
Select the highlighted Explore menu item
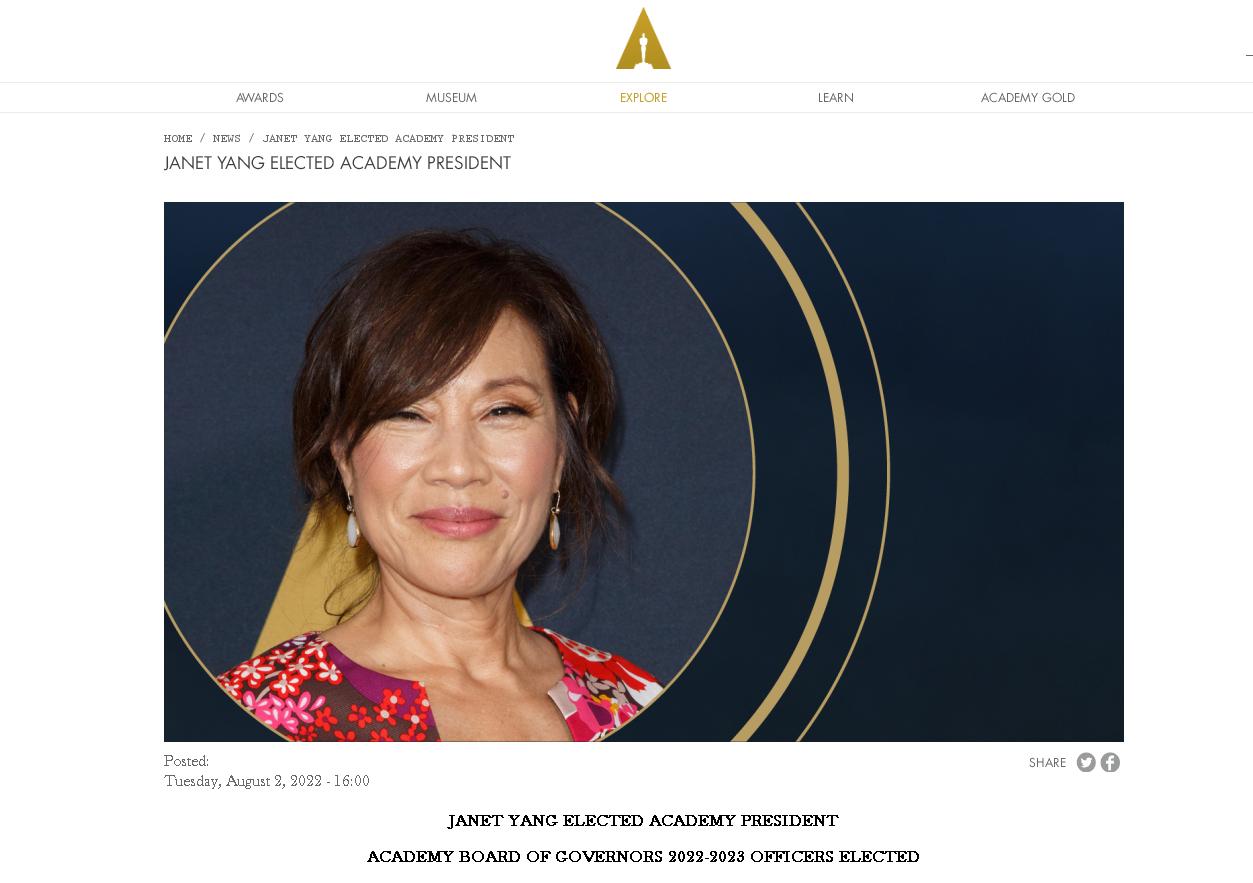[643, 97]
